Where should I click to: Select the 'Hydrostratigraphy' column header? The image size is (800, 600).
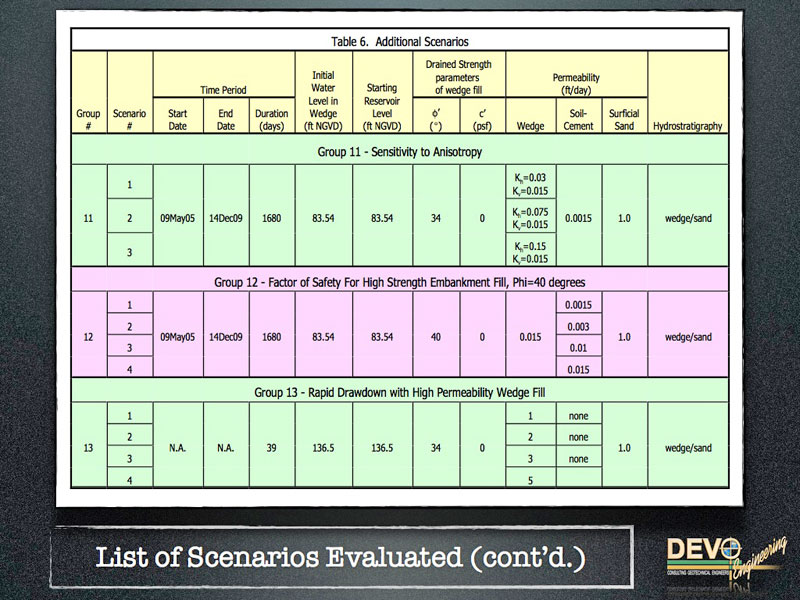click(x=687, y=127)
